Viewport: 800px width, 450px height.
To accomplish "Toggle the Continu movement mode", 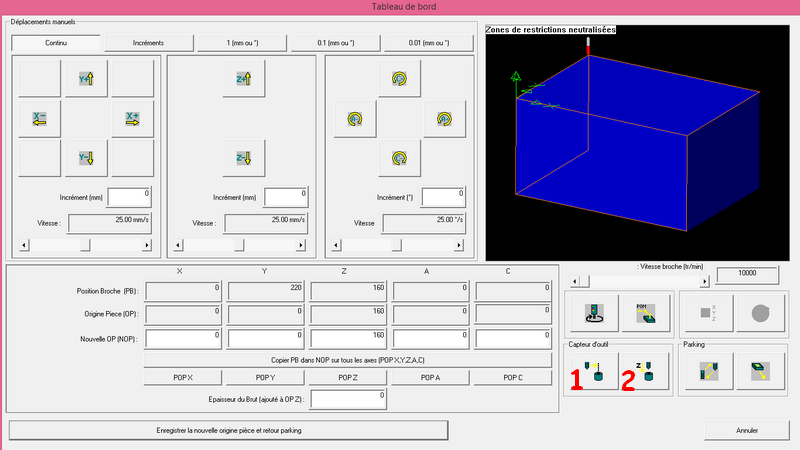I will pyautogui.click(x=56, y=43).
